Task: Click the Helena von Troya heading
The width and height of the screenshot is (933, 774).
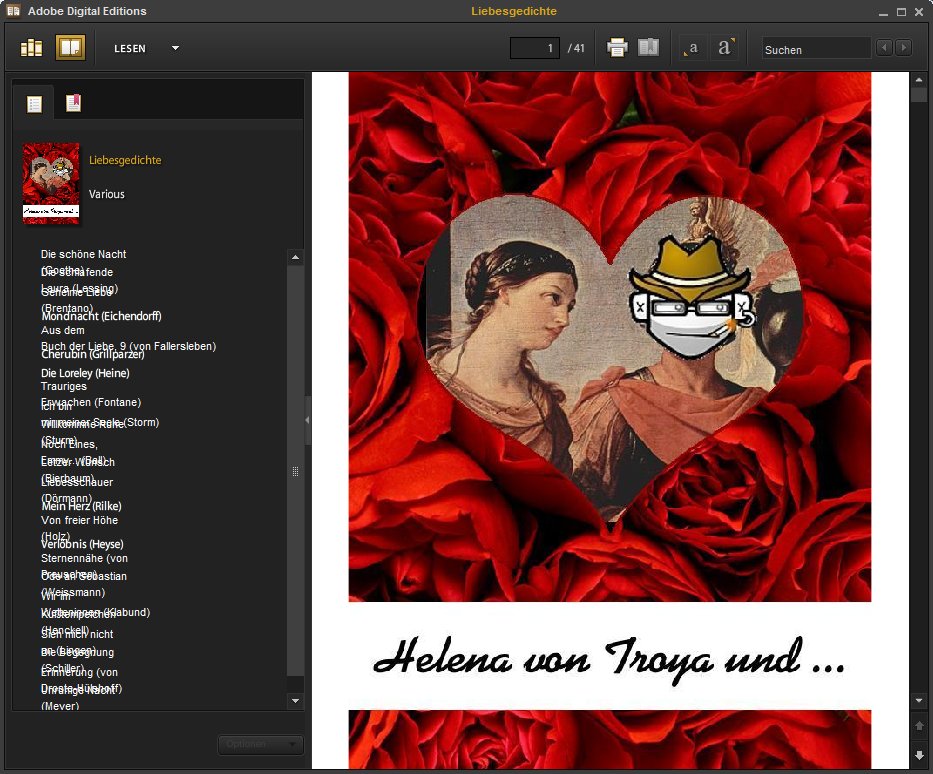Action: point(609,659)
